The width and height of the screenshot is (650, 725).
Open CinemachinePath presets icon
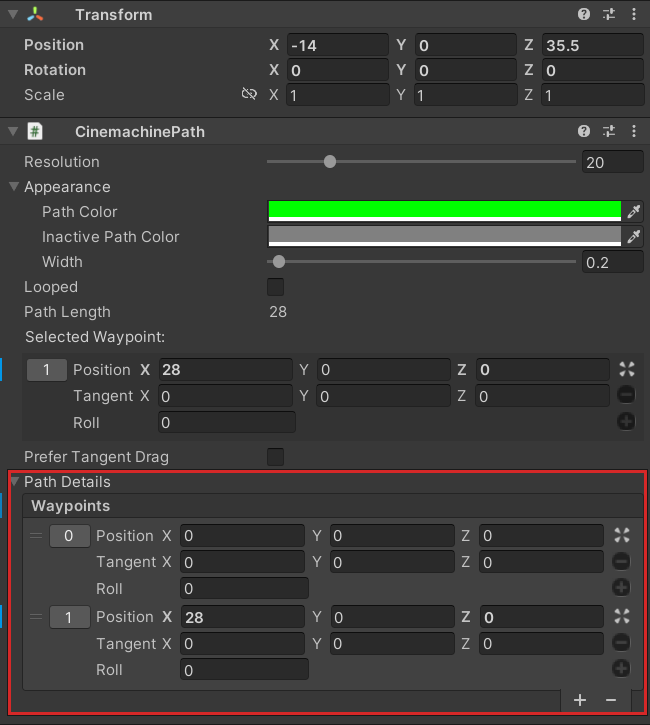pyautogui.click(x=609, y=131)
